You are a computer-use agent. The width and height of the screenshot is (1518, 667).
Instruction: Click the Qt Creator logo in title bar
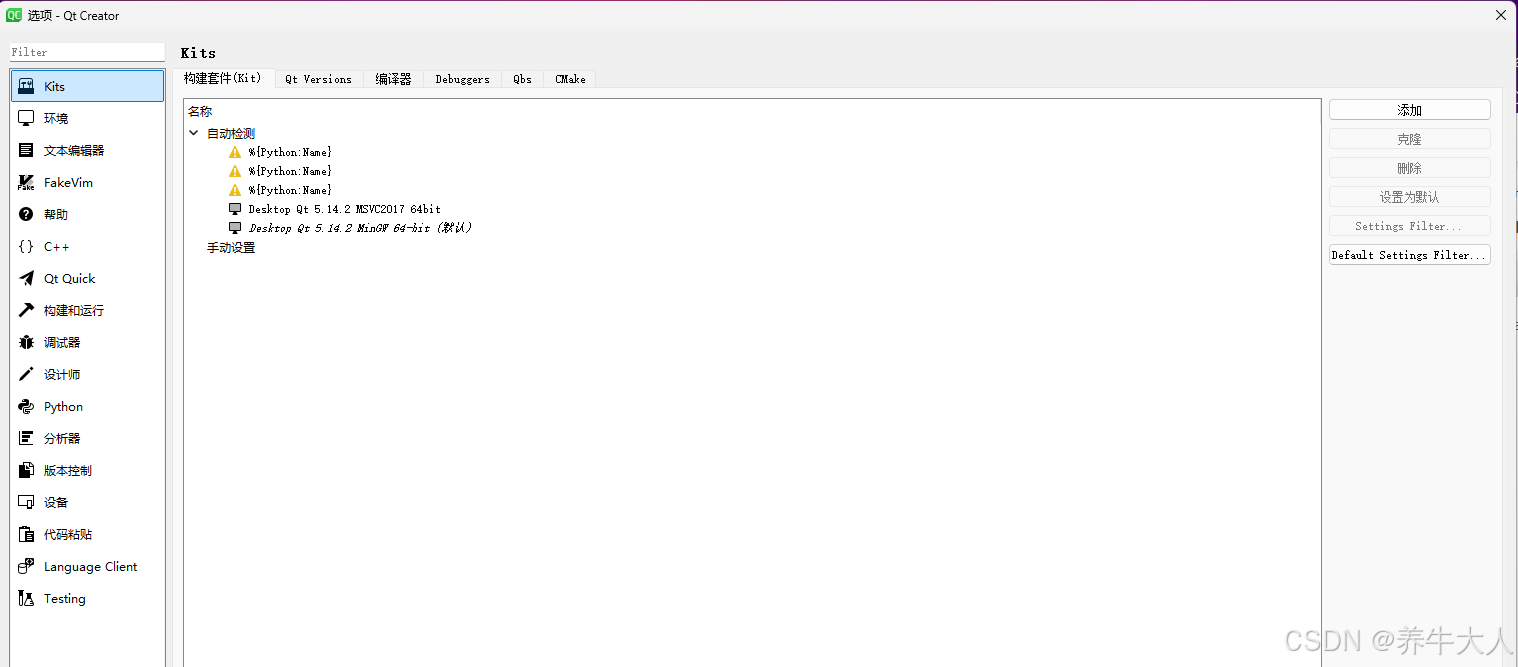tap(14, 15)
